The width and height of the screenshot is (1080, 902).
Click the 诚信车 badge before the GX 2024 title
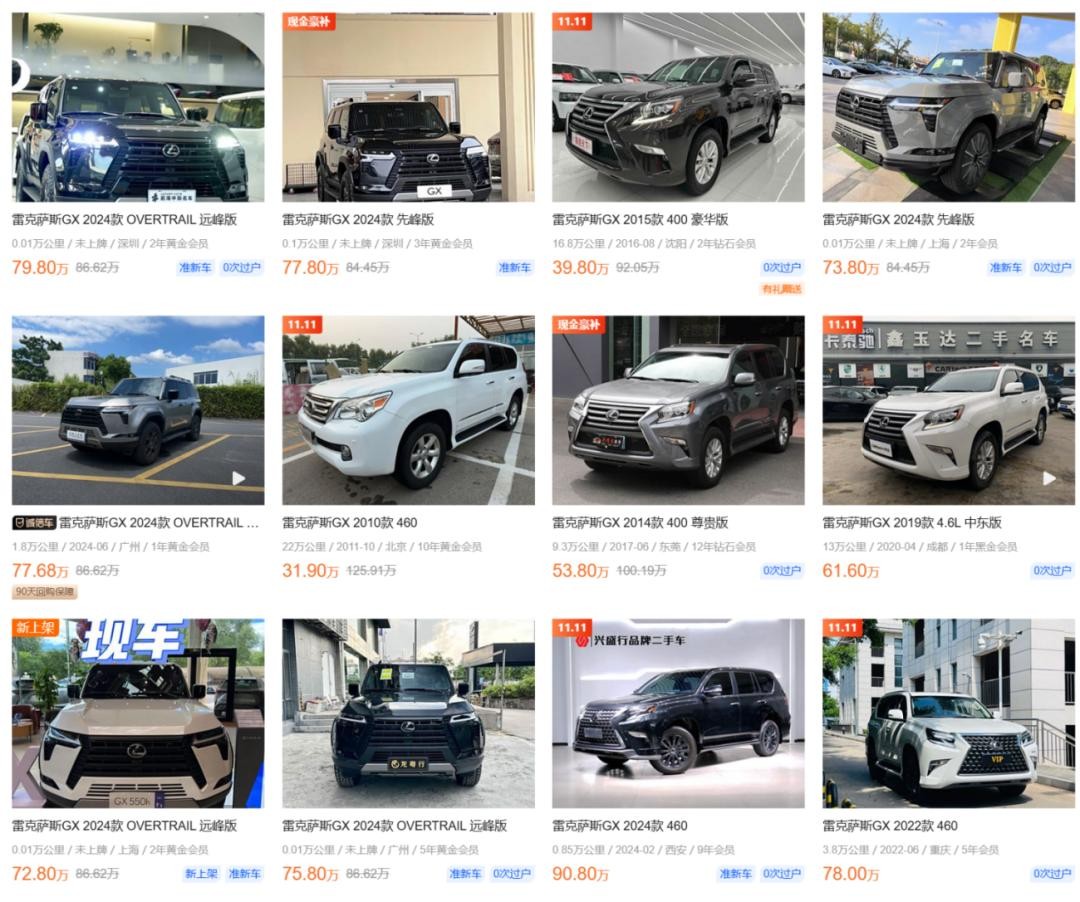pyautogui.click(x=34, y=523)
